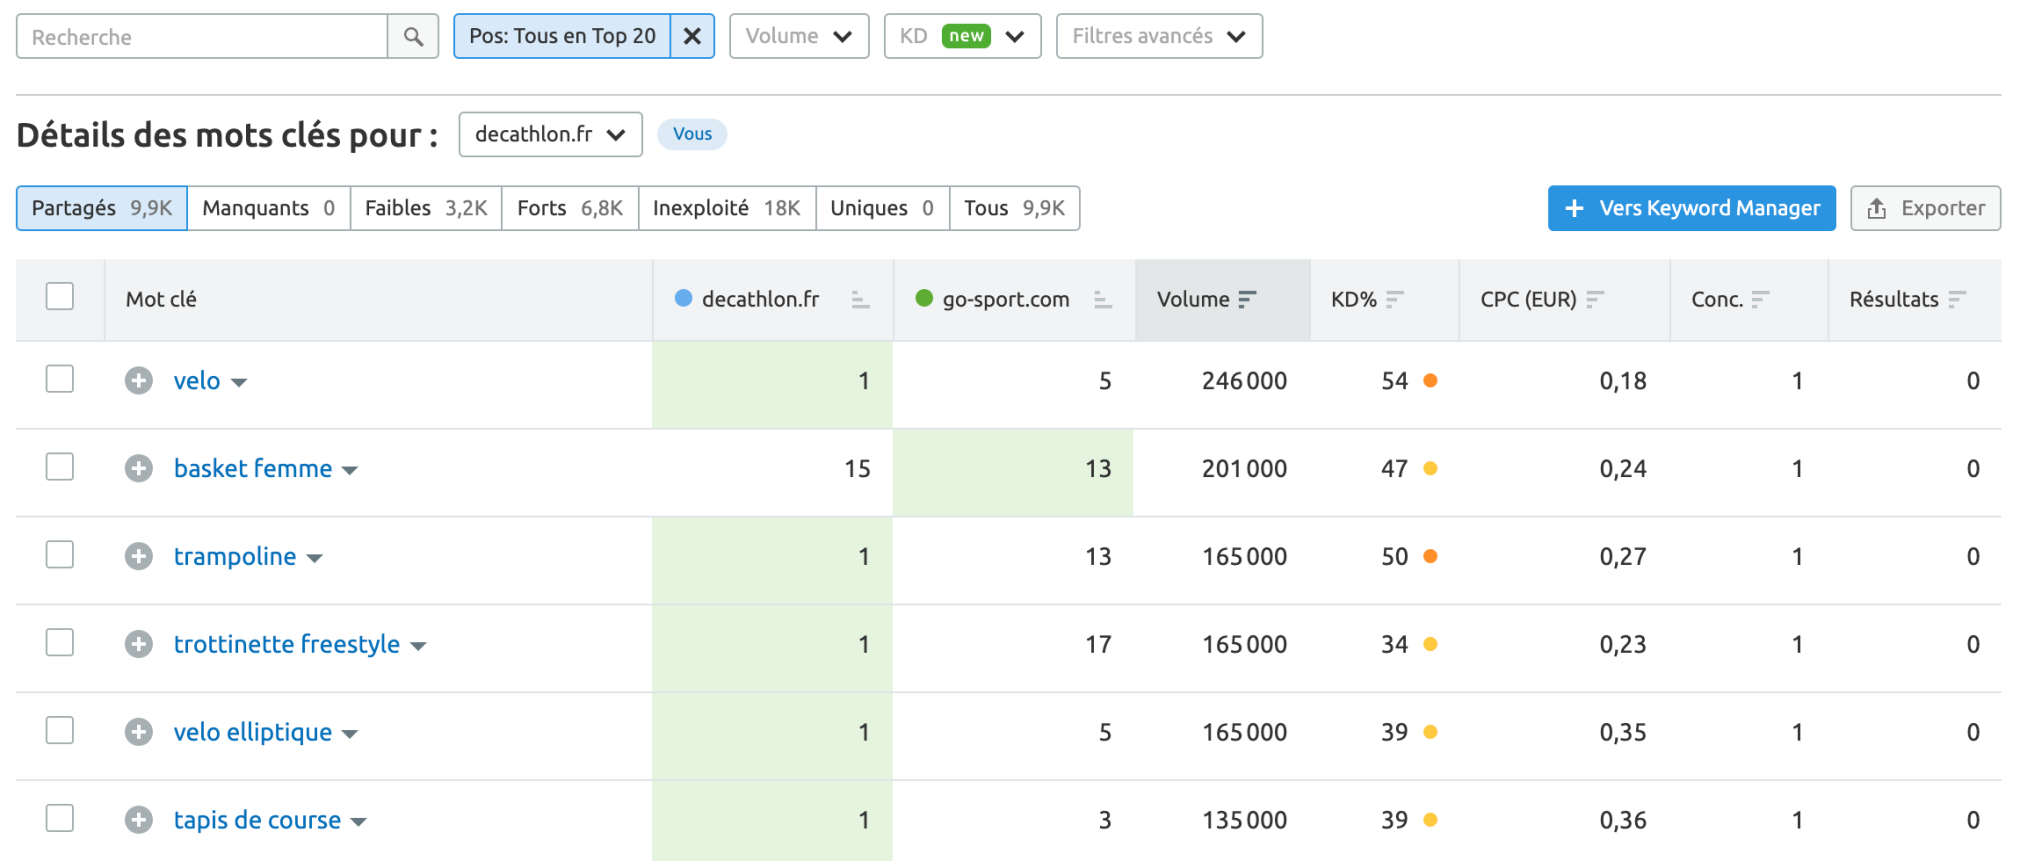2020x861 pixels.
Task: Click the 'Vers Keyword Manager' button
Action: click(x=1691, y=208)
